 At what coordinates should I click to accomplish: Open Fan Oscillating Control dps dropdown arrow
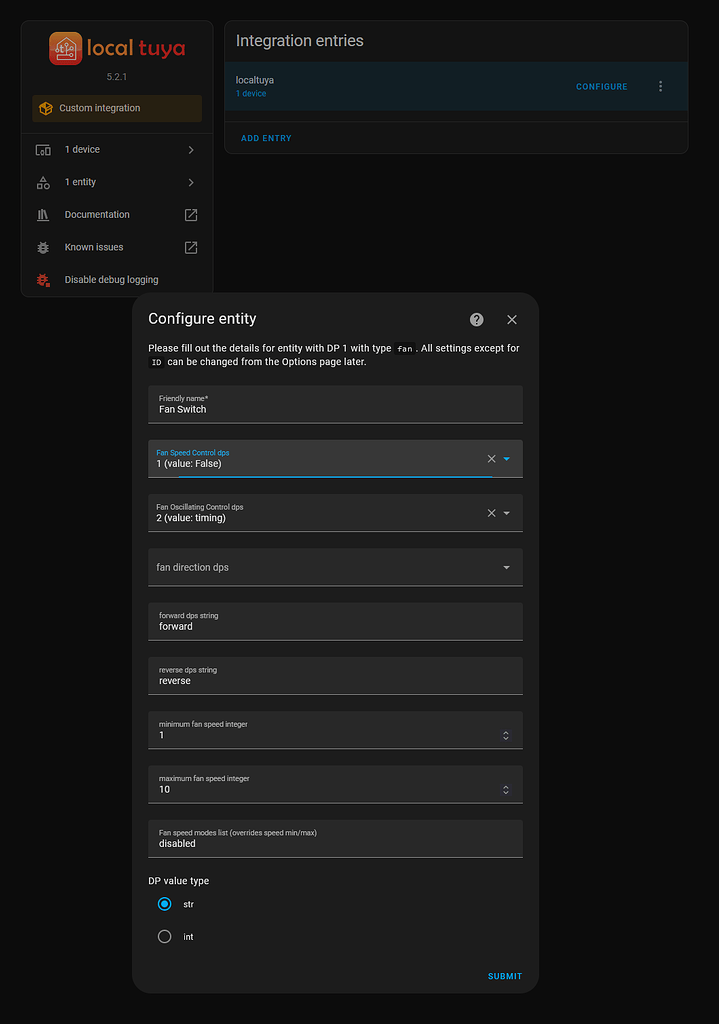[507, 513]
